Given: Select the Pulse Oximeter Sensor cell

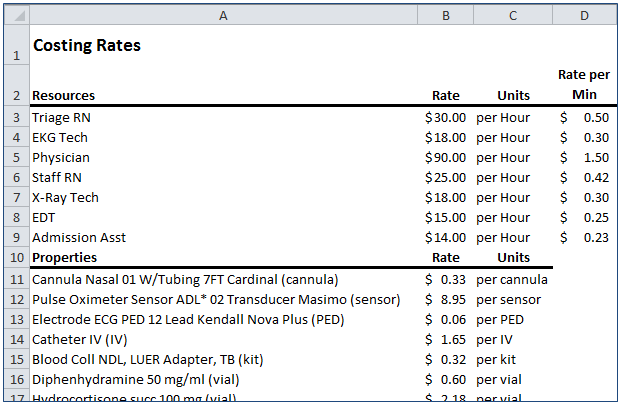Looking at the screenshot, I should coord(223,299).
